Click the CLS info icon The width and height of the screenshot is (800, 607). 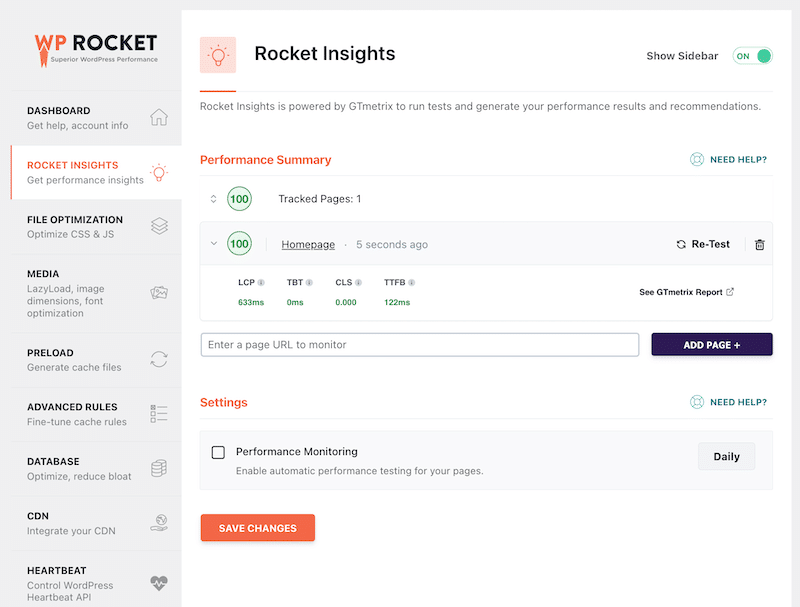pos(358,283)
